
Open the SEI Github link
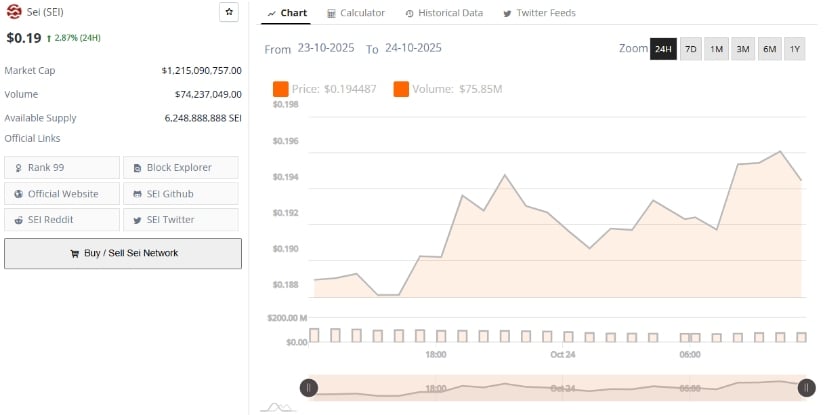click(x=181, y=193)
